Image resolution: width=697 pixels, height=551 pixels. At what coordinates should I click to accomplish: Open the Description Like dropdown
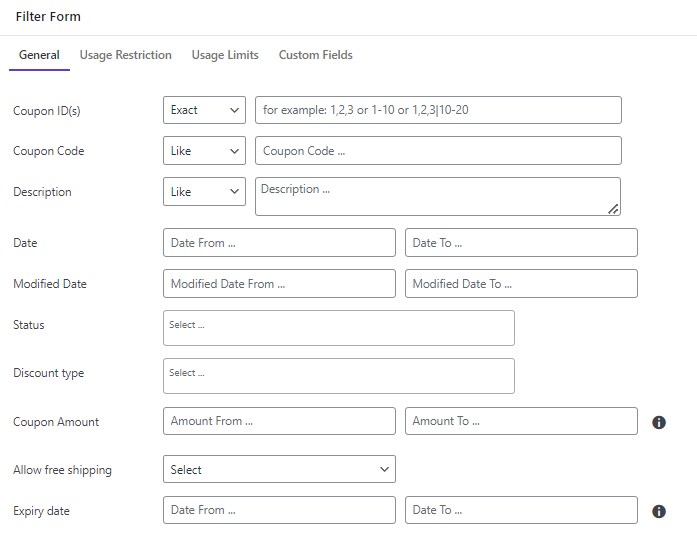click(204, 192)
